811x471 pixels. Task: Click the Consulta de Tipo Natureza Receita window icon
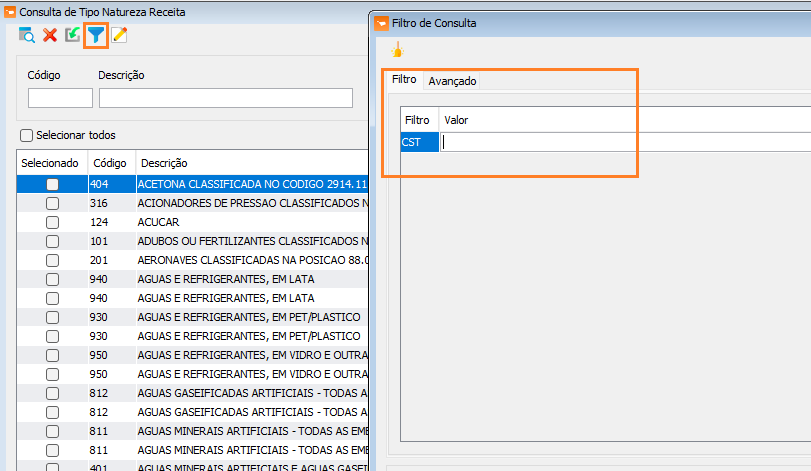click(10, 12)
